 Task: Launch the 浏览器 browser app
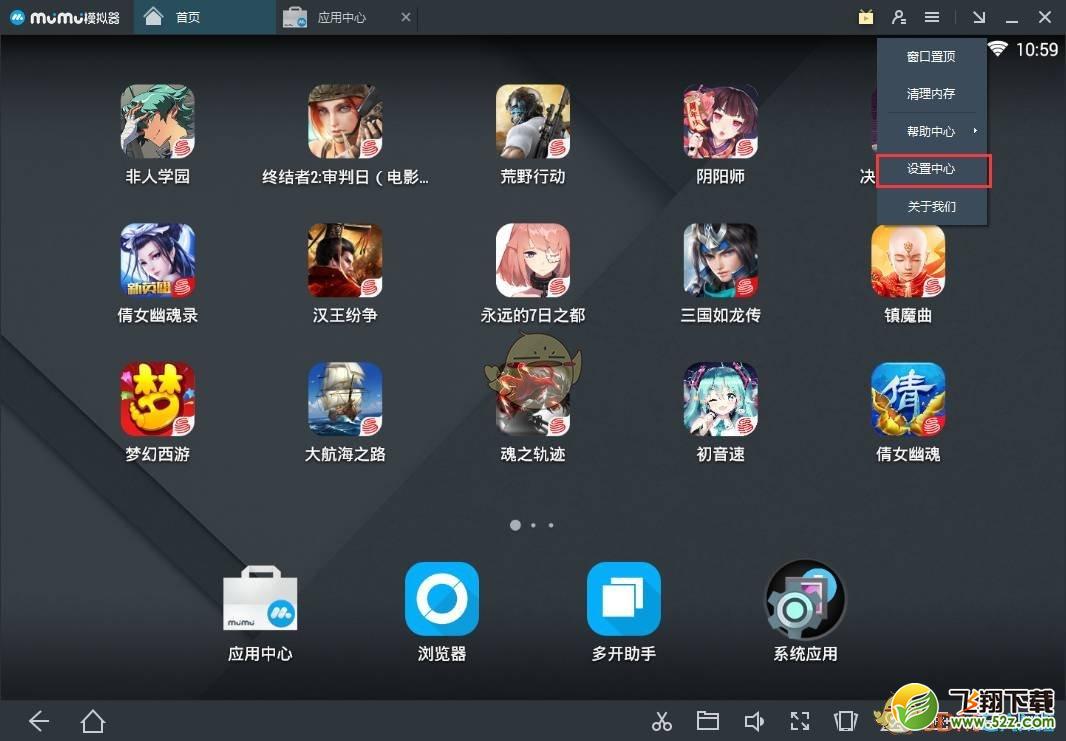441,598
